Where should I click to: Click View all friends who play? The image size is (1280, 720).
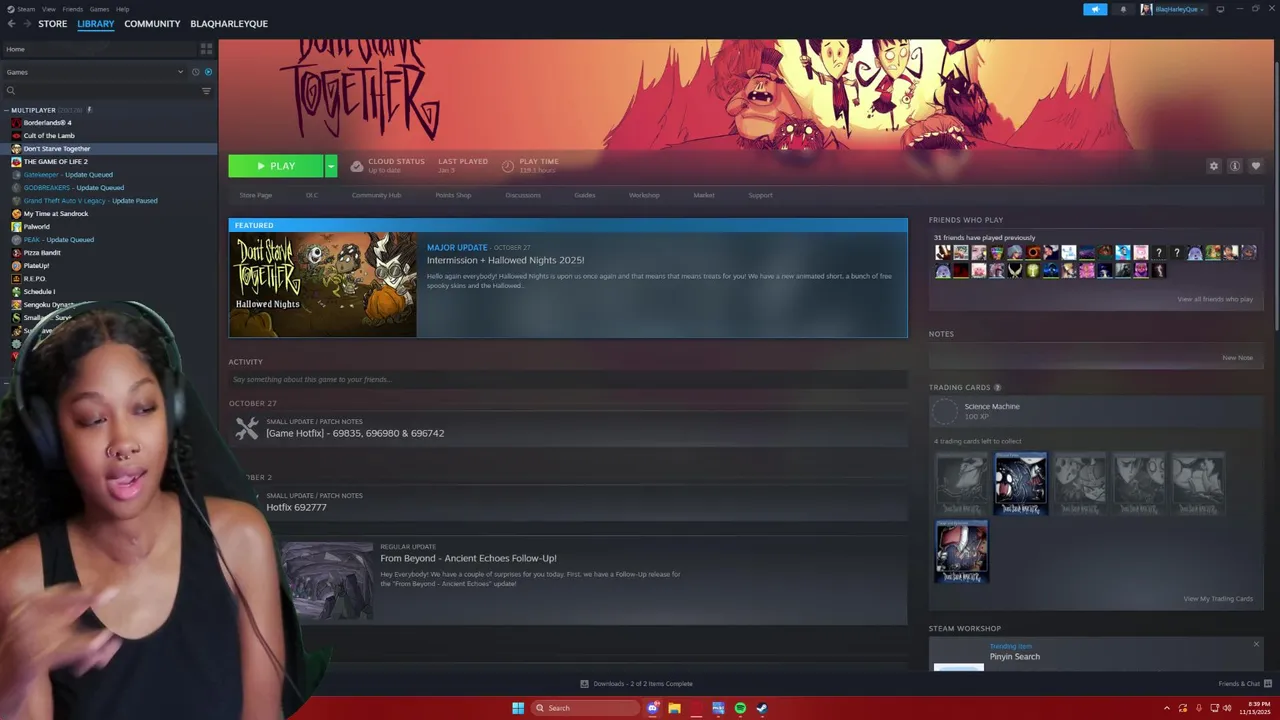[x=1214, y=299]
